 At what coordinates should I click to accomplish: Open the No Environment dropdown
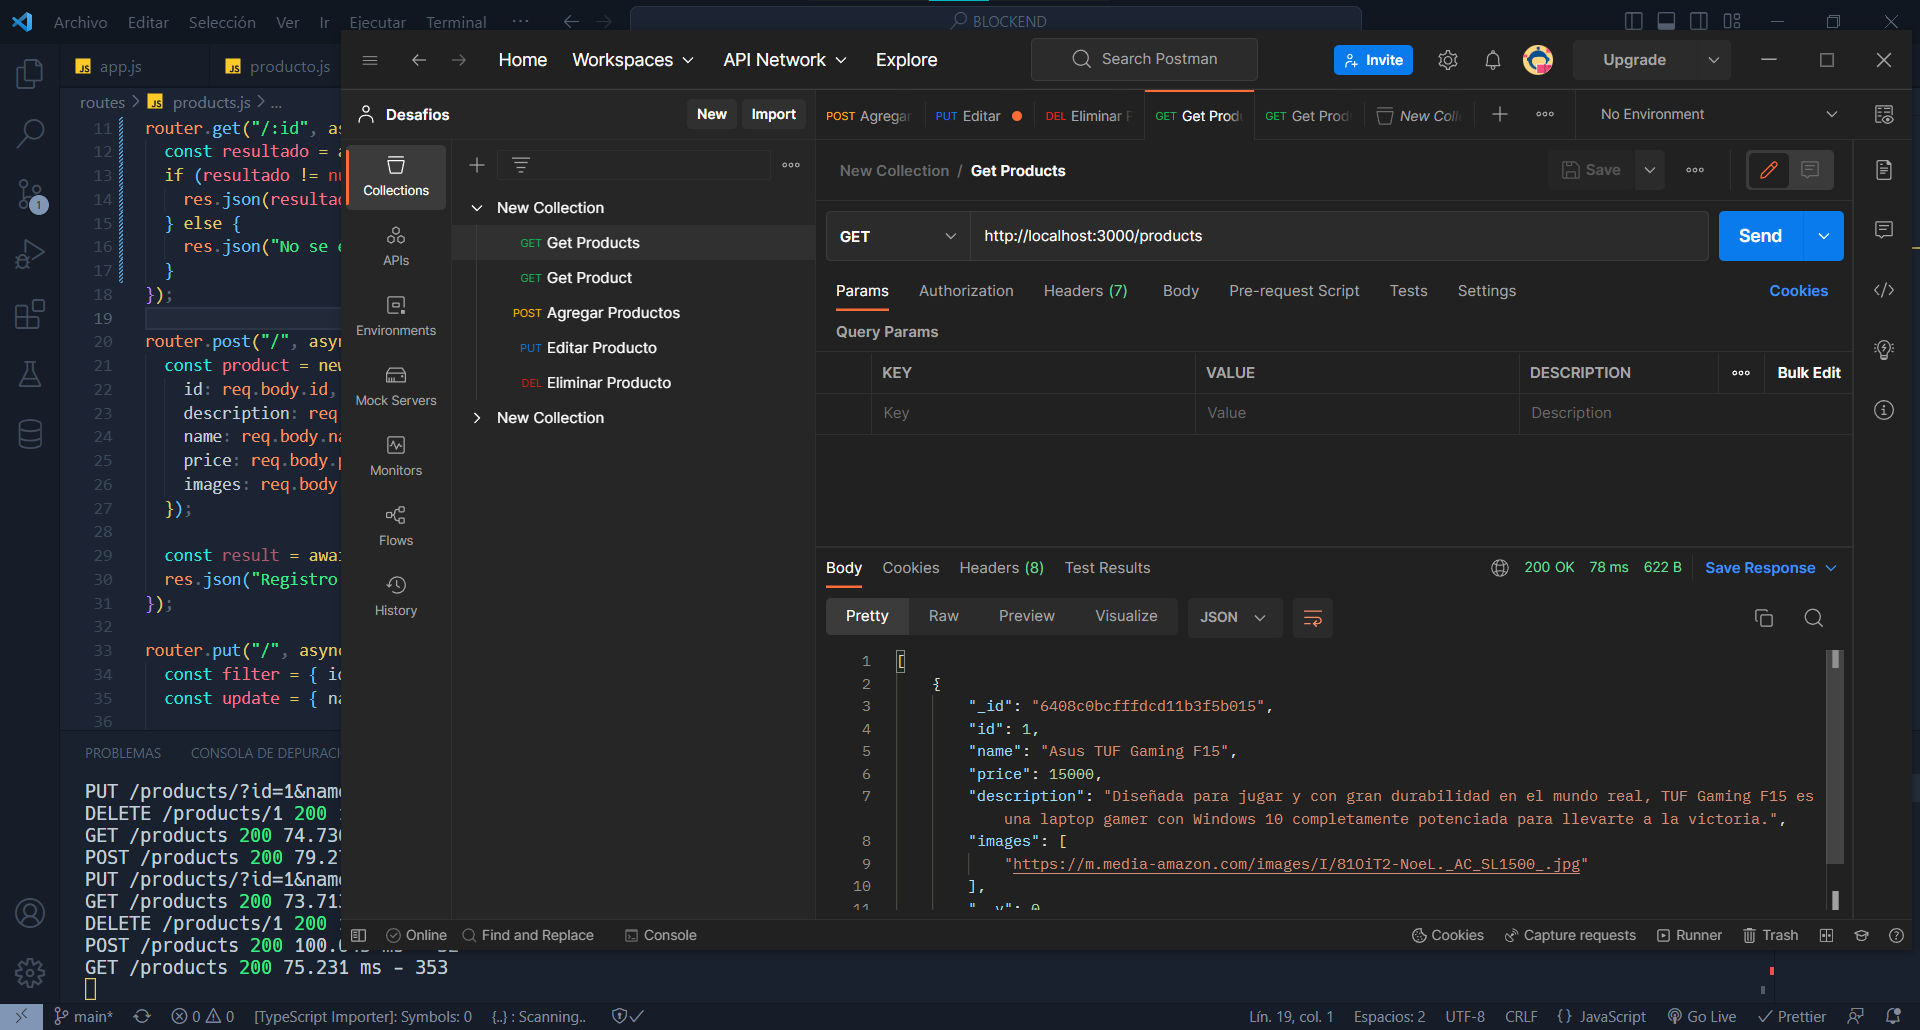coord(1718,115)
